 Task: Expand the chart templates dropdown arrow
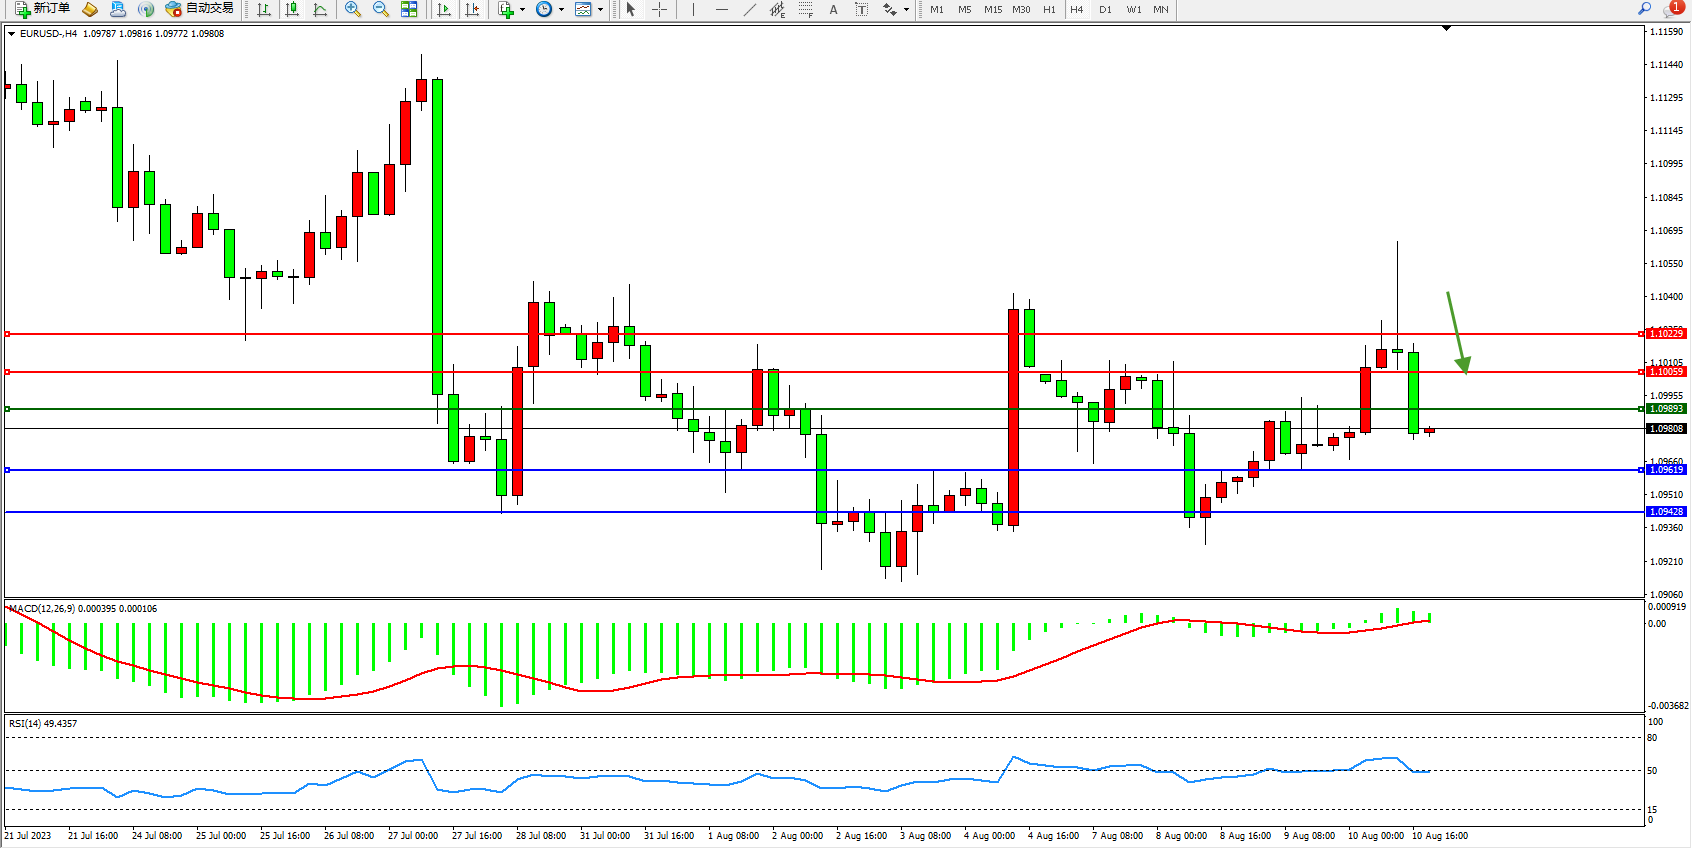(600, 9)
